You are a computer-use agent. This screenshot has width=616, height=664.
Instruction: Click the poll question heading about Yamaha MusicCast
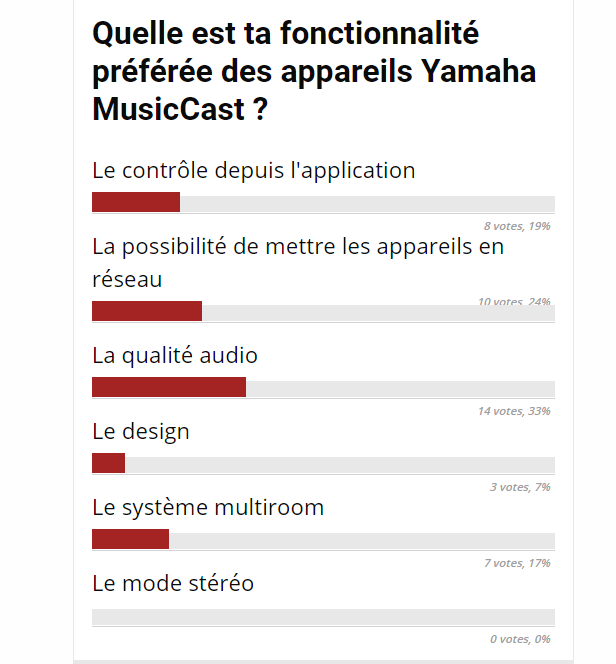click(314, 72)
